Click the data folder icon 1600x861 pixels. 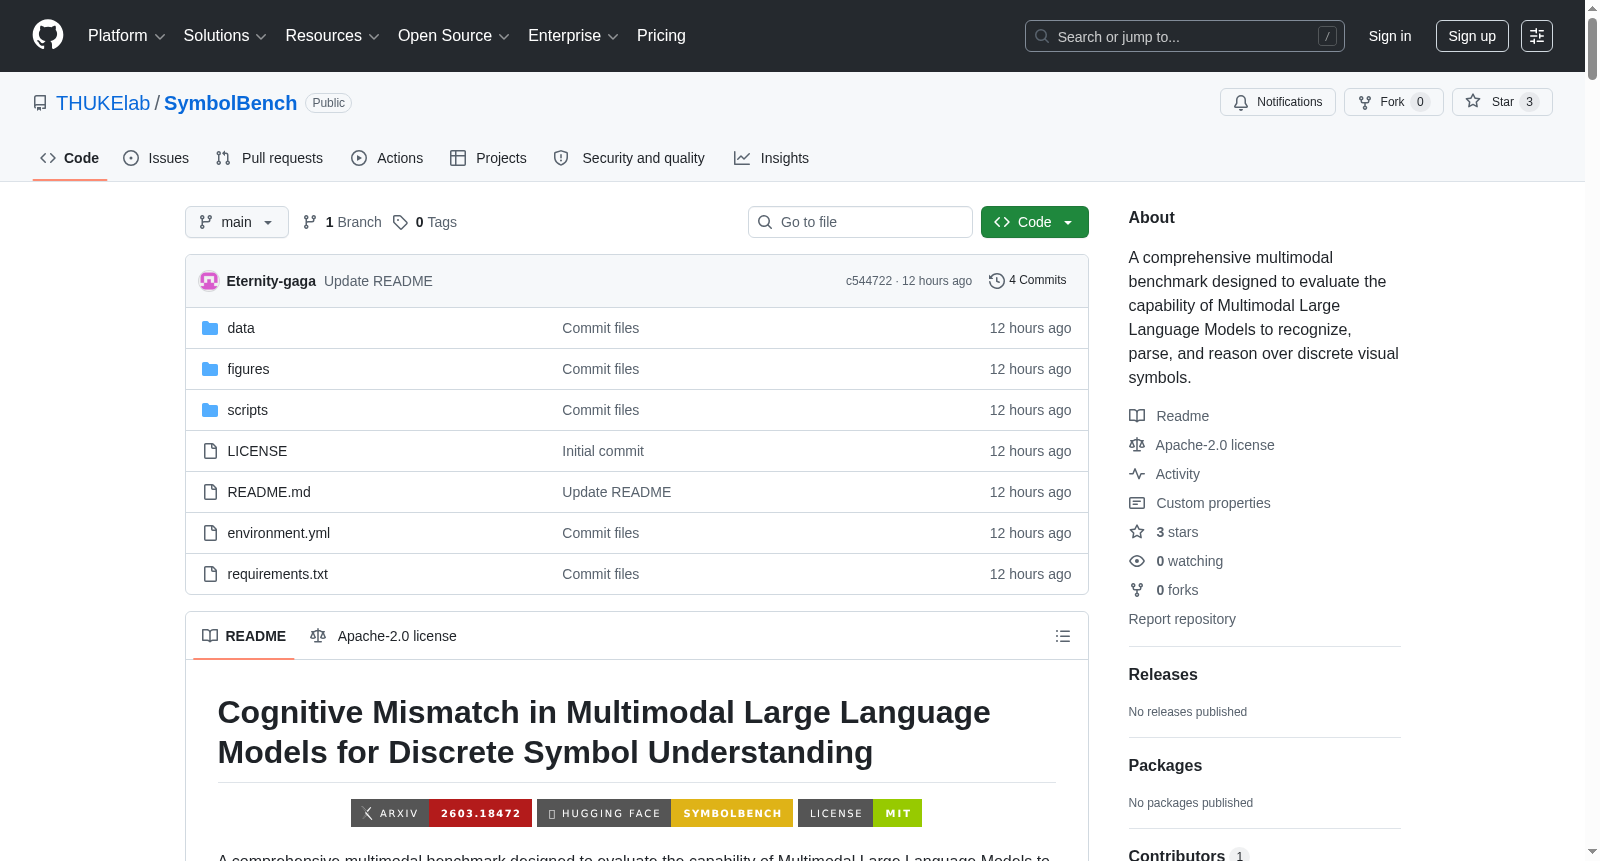[x=210, y=328]
